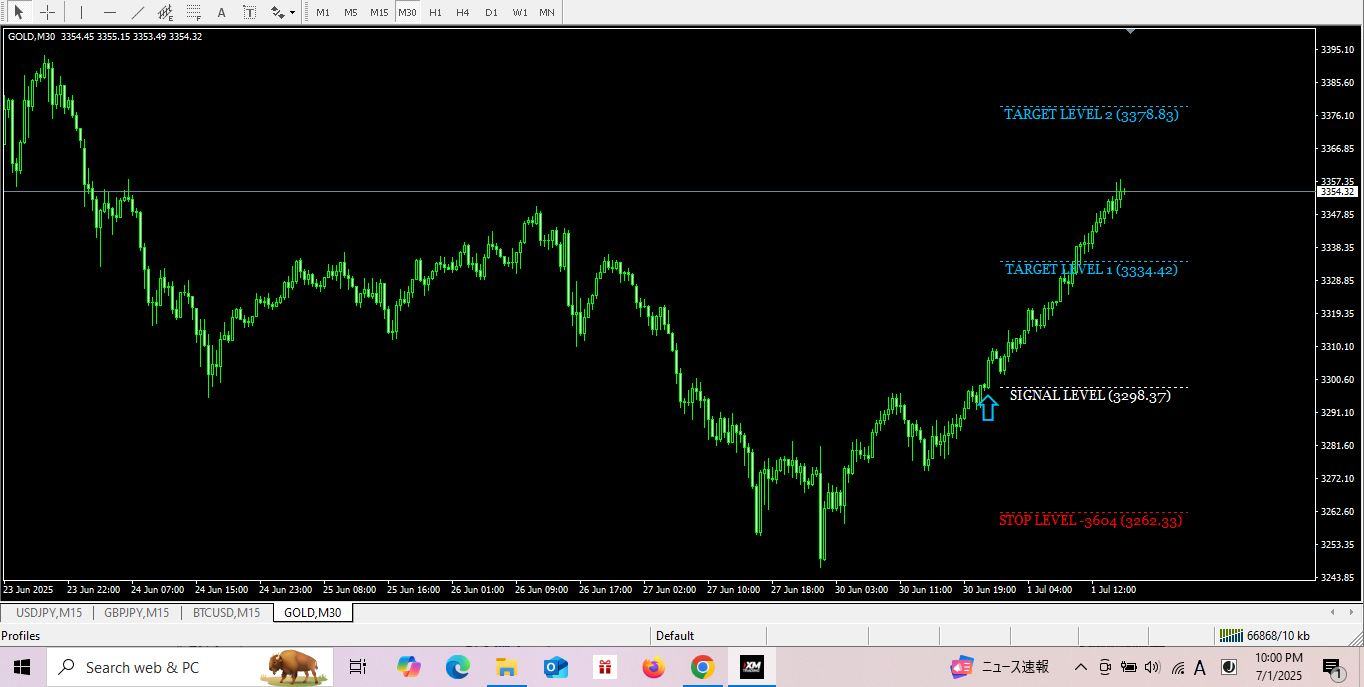Click the Default profile status field
The height and width of the screenshot is (687, 1364).
point(709,636)
